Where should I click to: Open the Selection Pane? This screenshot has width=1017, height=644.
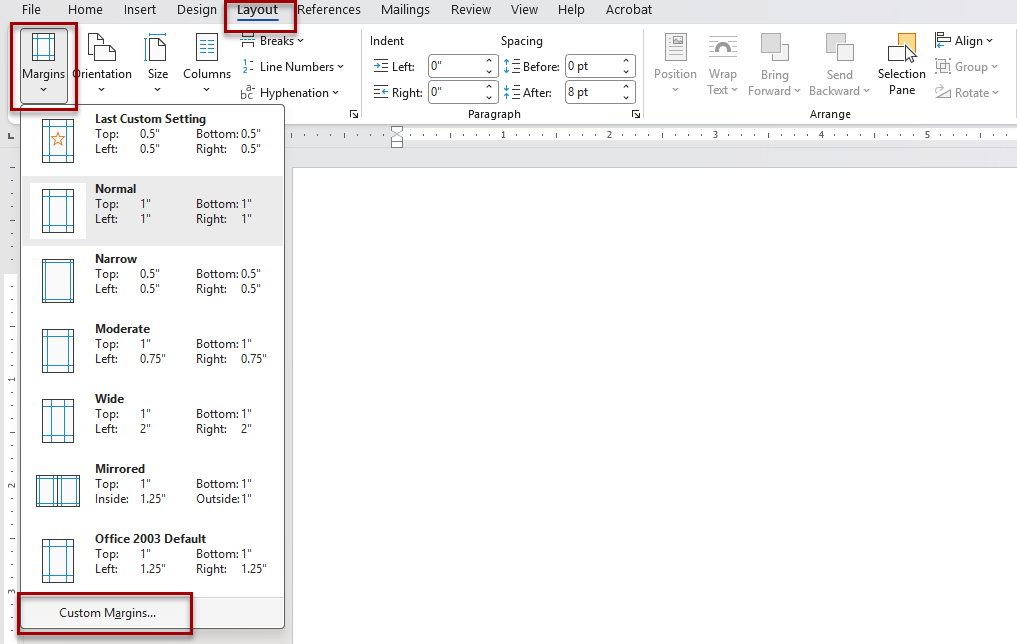click(x=902, y=65)
